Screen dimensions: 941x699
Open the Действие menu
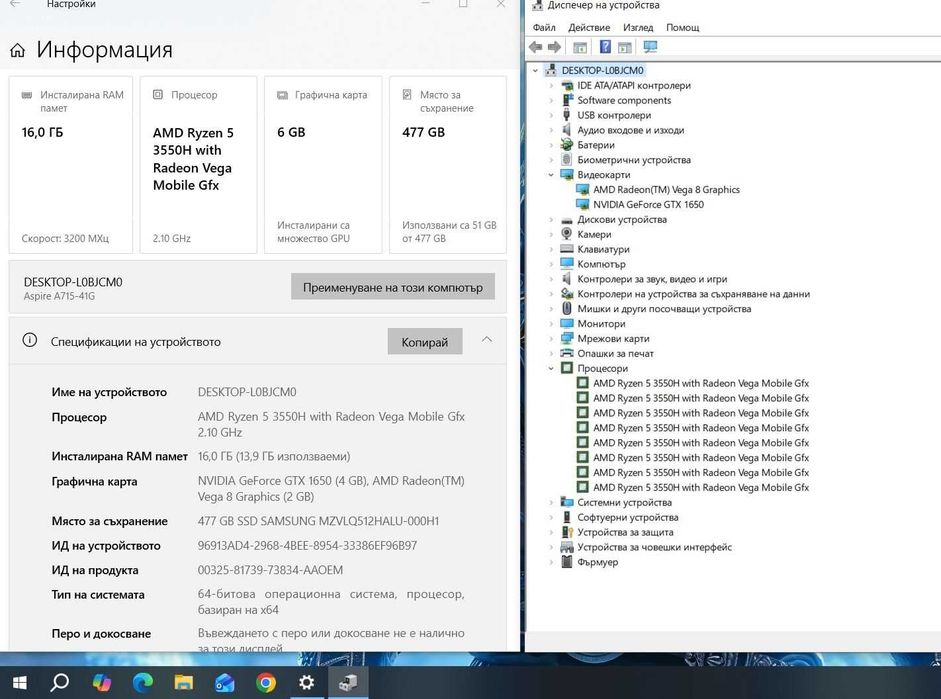pos(589,27)
